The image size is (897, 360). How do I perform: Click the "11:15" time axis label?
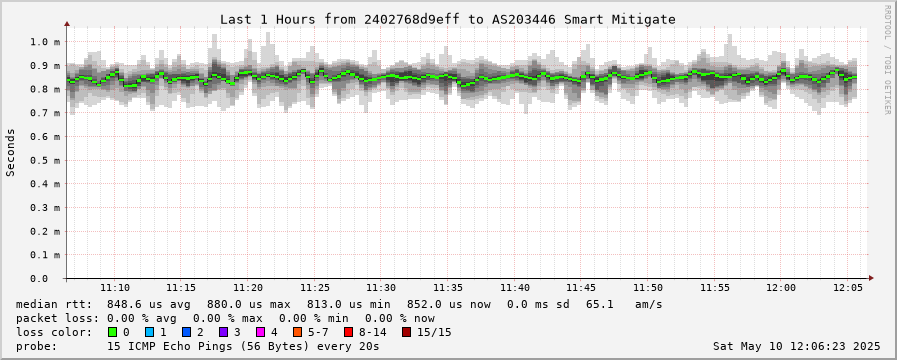(x=182, y=288)
